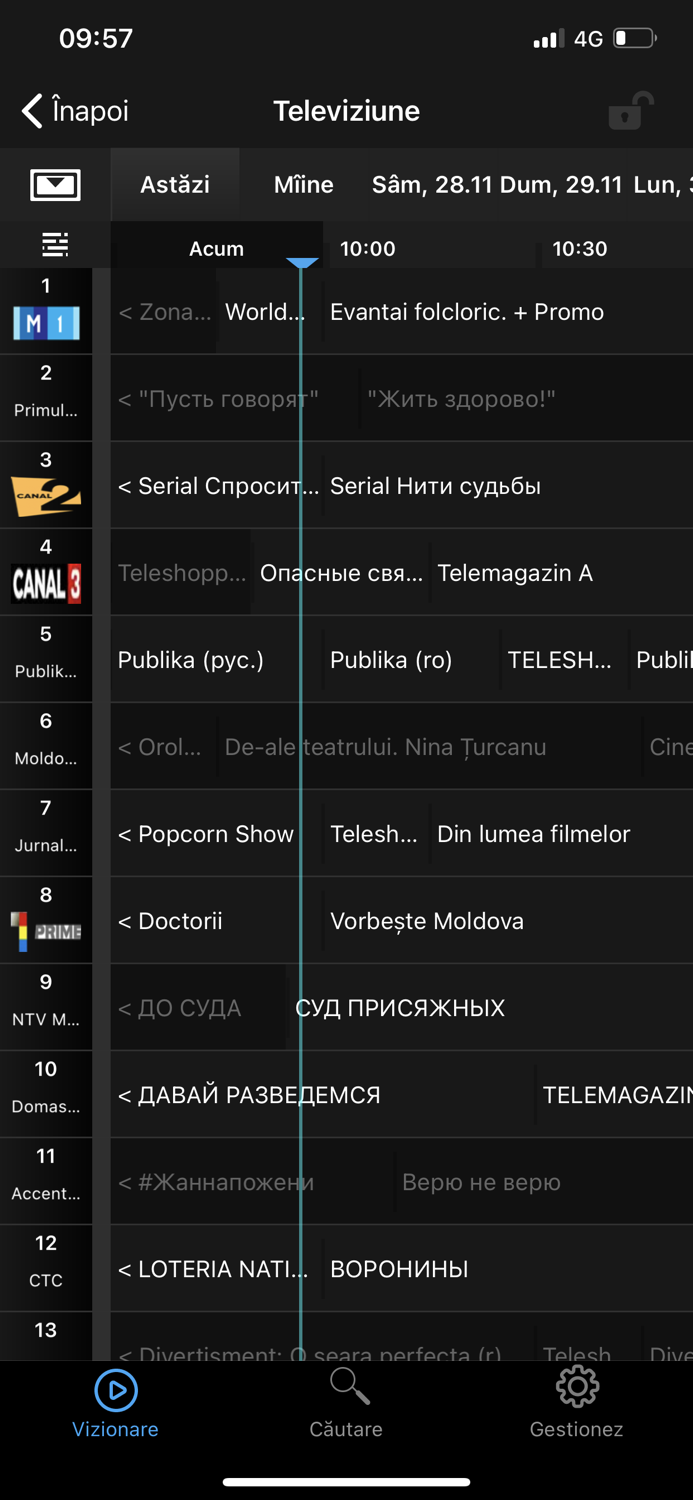Switch to the Astăzi tab
This screenshot has height=1500, width=693.
tap(175, 184)
